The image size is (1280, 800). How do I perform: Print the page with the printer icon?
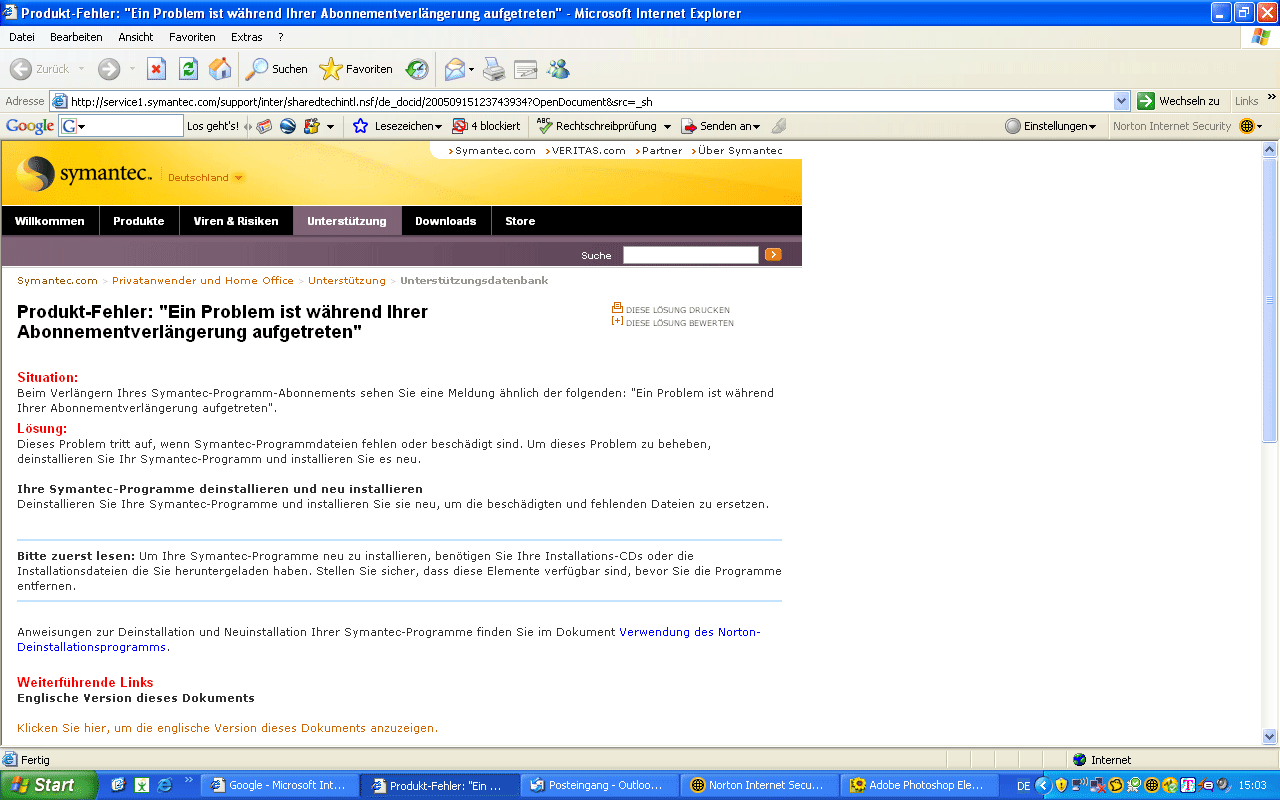pyautogui.click(x=494, y=69)
